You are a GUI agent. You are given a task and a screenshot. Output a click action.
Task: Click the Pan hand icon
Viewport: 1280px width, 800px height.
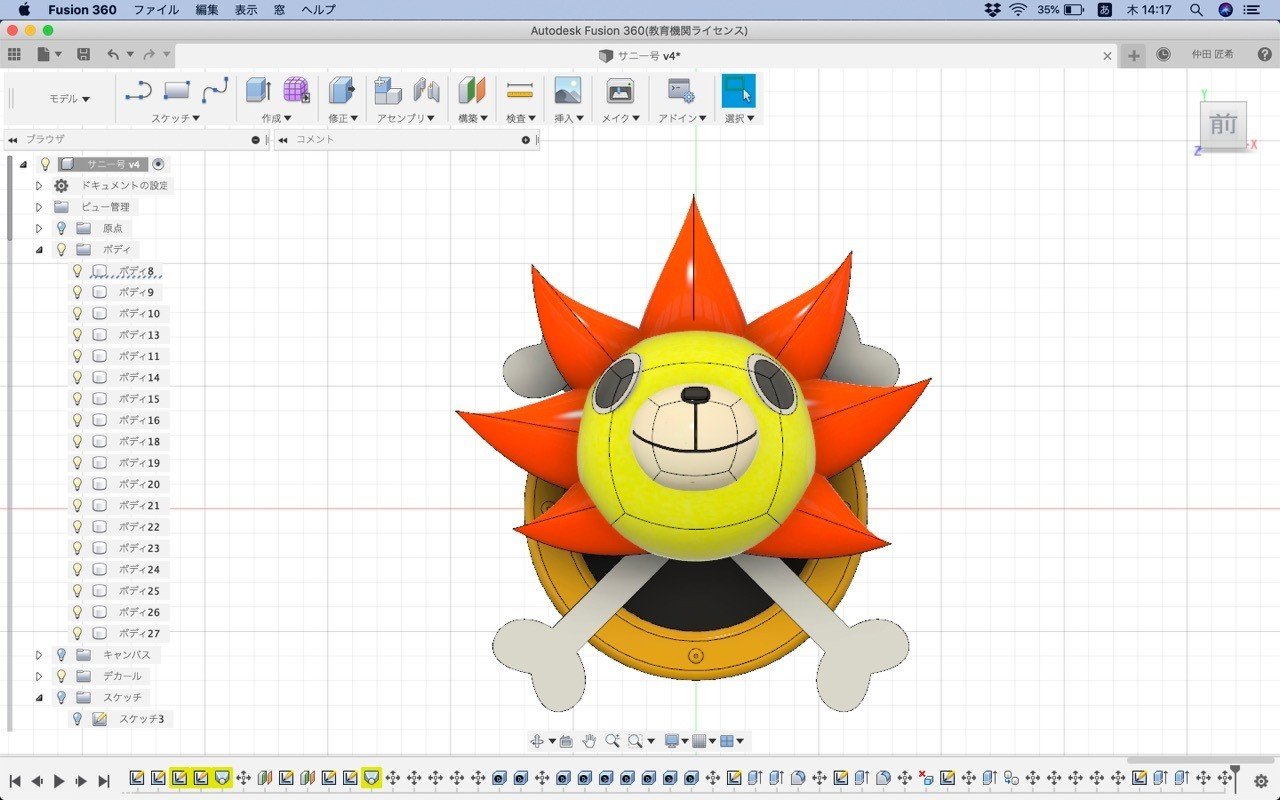pos(590,741)
